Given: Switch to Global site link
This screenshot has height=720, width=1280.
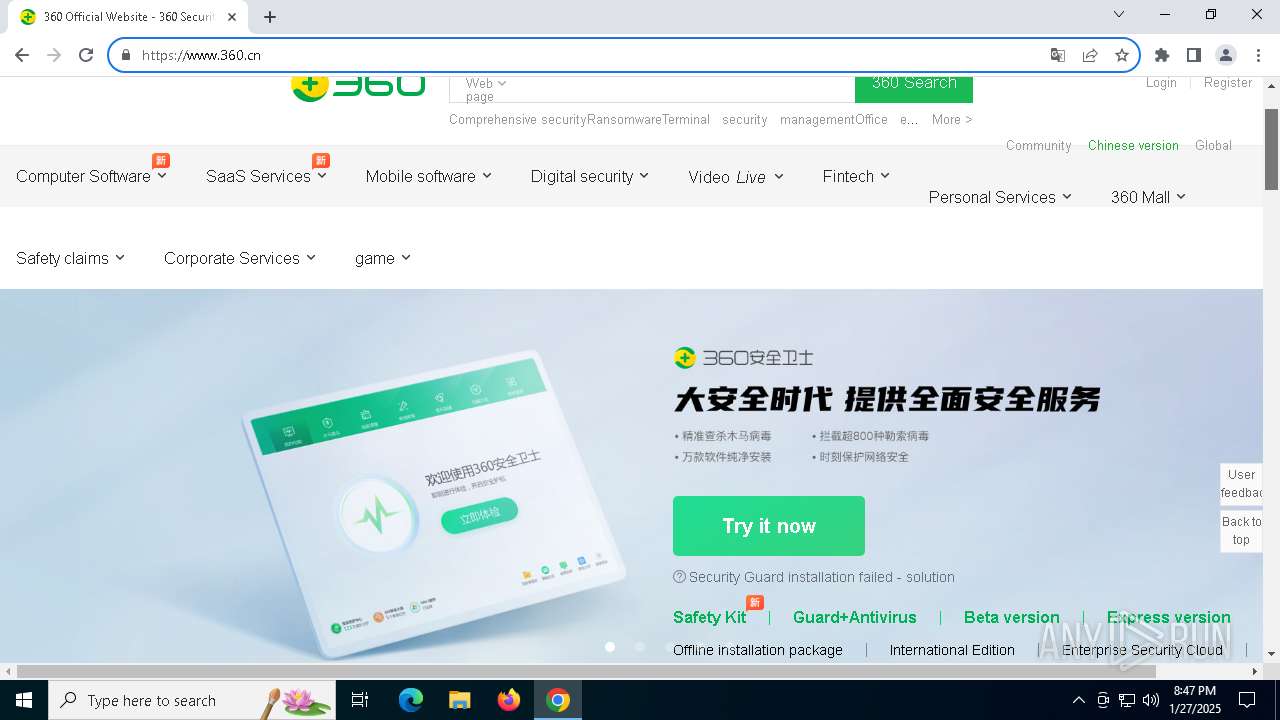Looking at the screenshot, I should click(x=1213, y=145).
